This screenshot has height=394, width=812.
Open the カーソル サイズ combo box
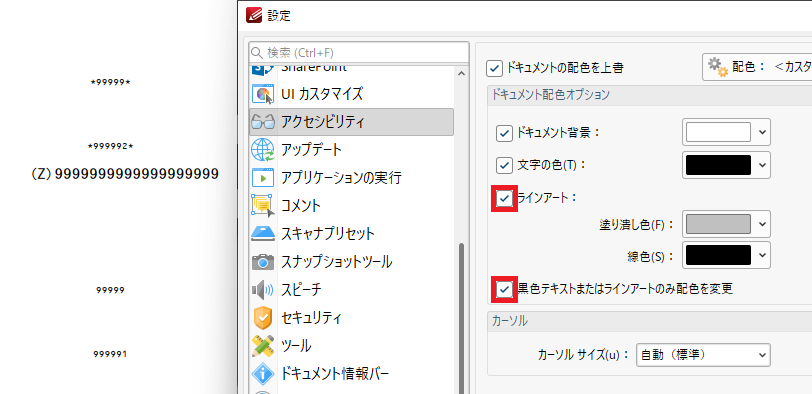pos(703,355)
